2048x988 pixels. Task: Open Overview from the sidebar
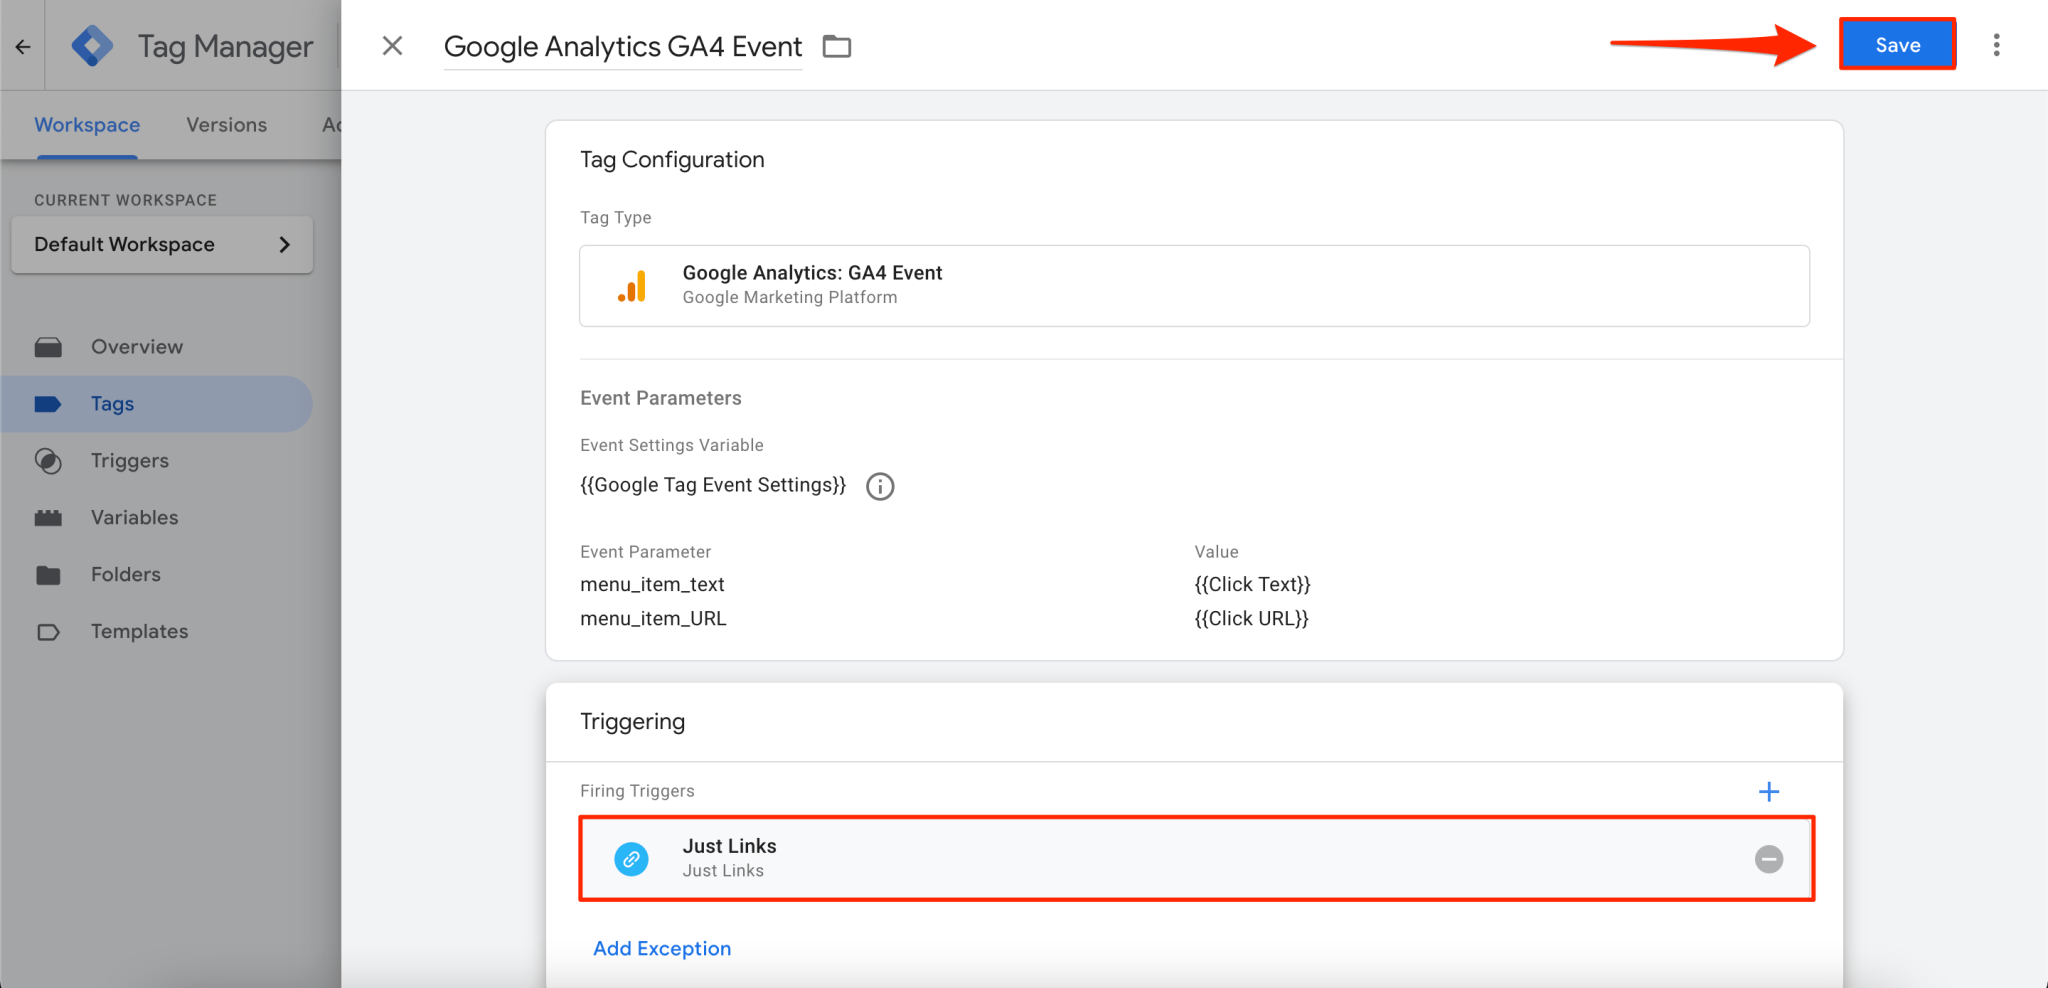(136, 346)
